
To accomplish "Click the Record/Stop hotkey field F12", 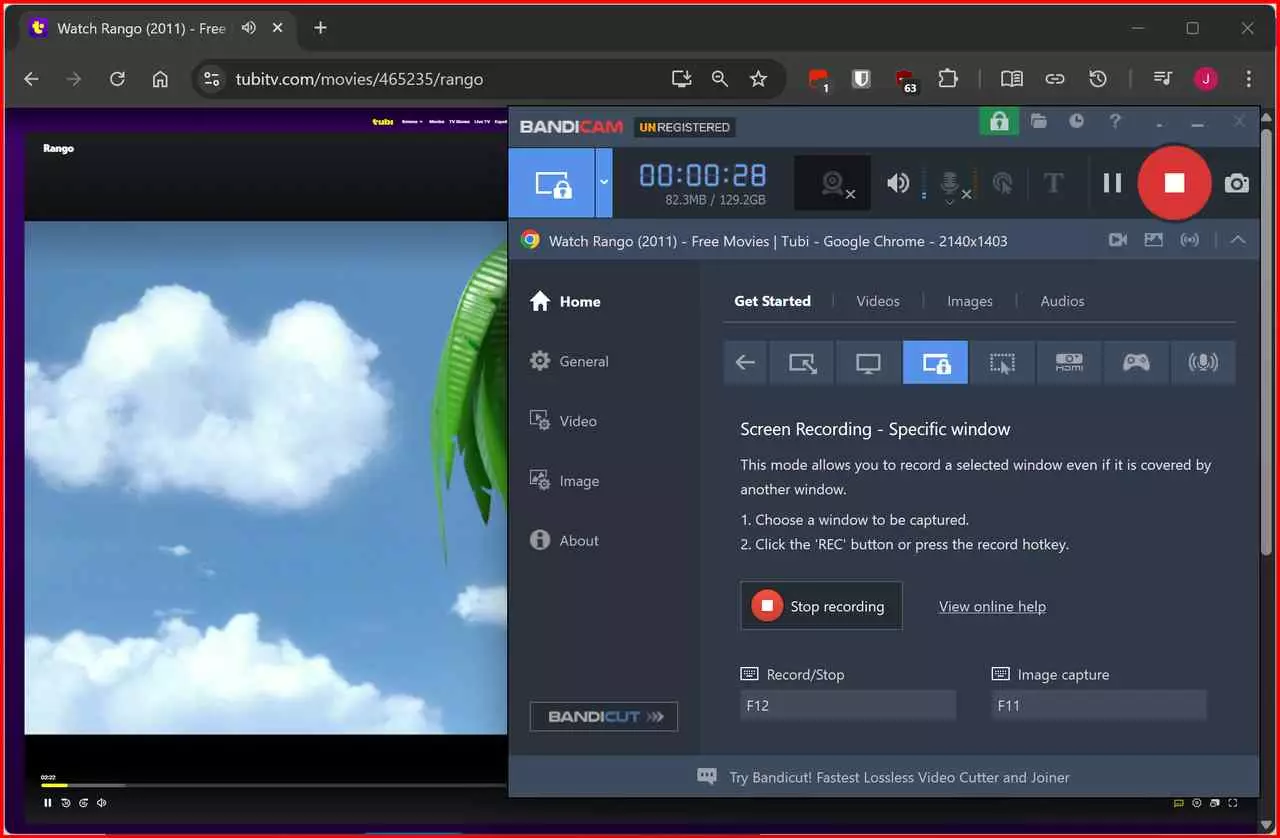I will [x=848, y=705].
